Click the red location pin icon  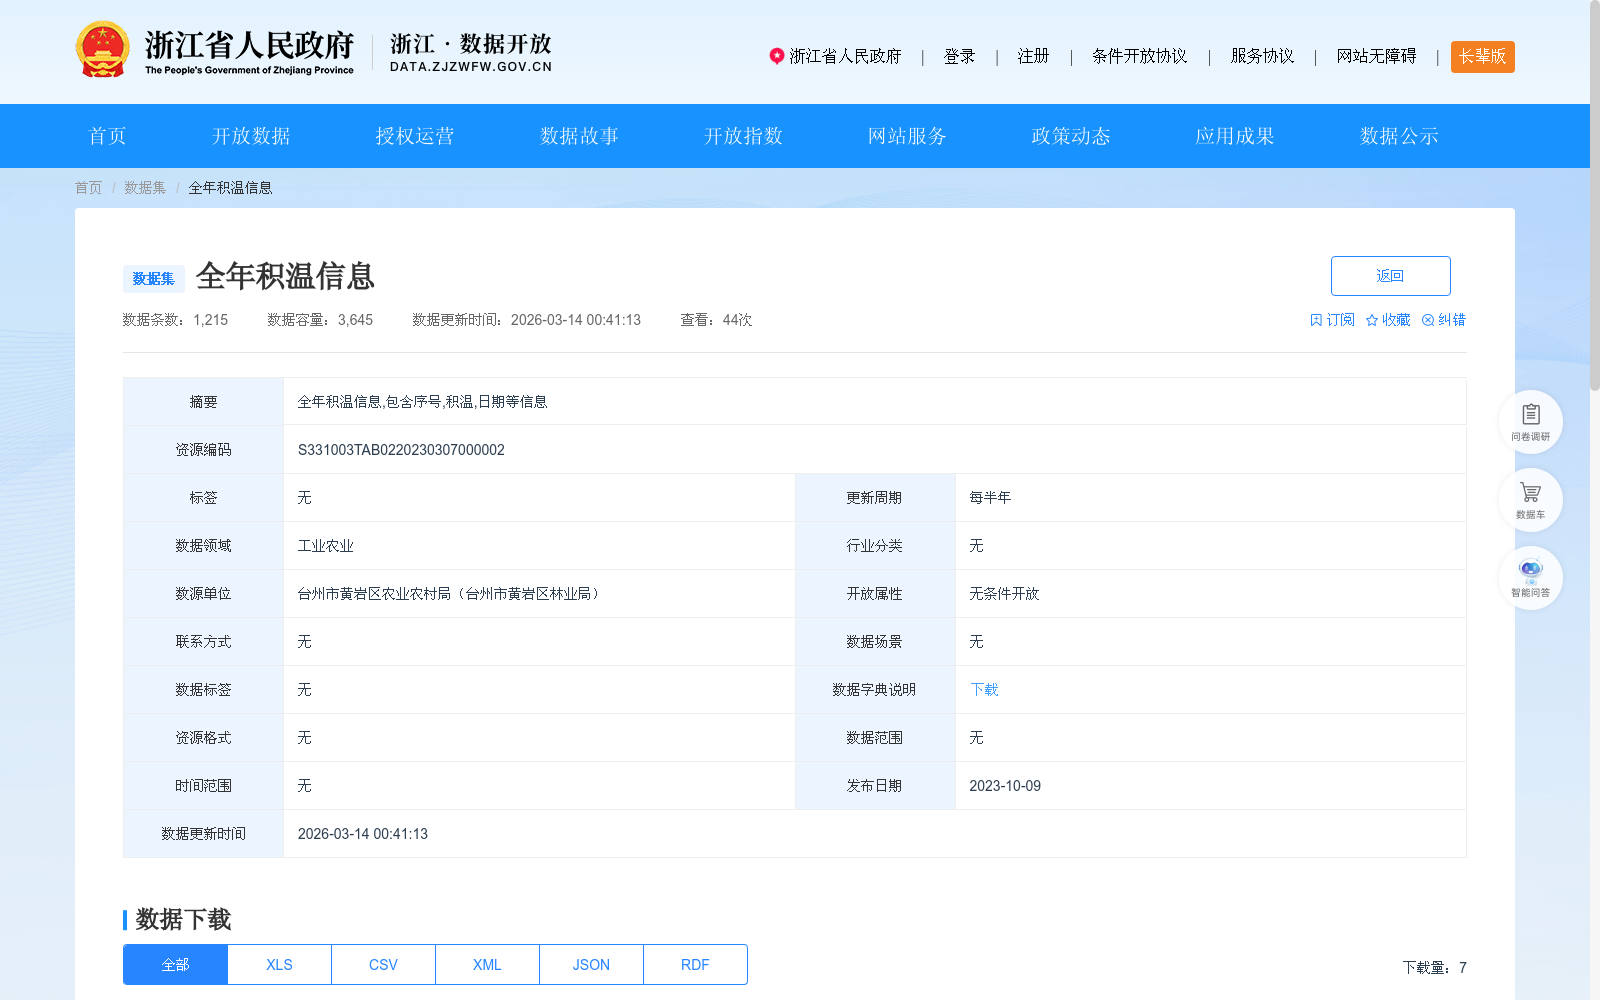(776, 56)
